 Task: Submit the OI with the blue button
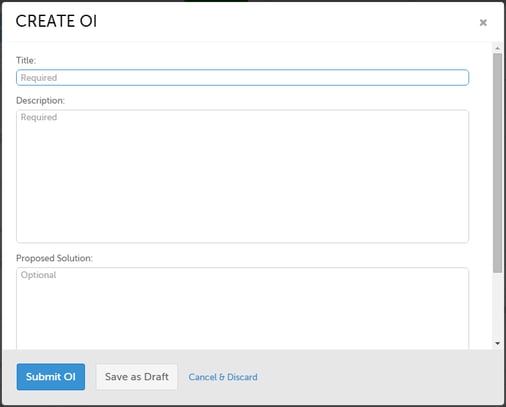click(x=51, y=377)
